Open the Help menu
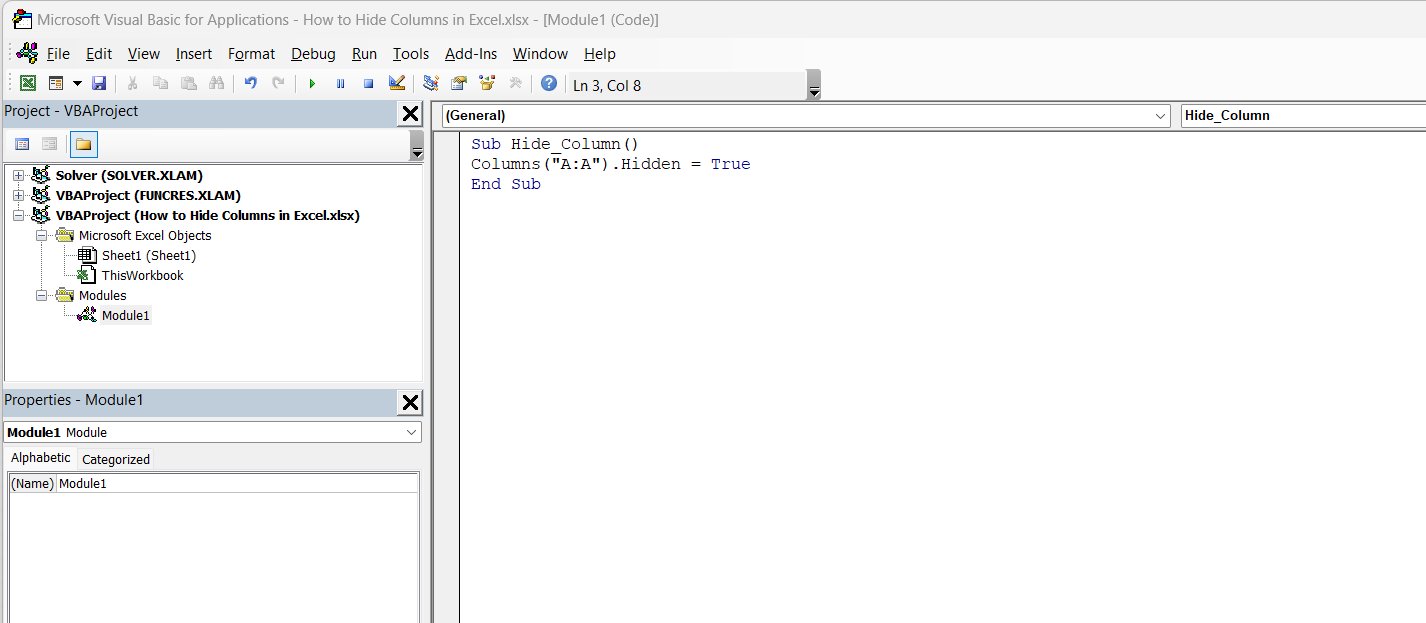The image size is (1426, 623). pyautogui.click(x=600, y=54)
